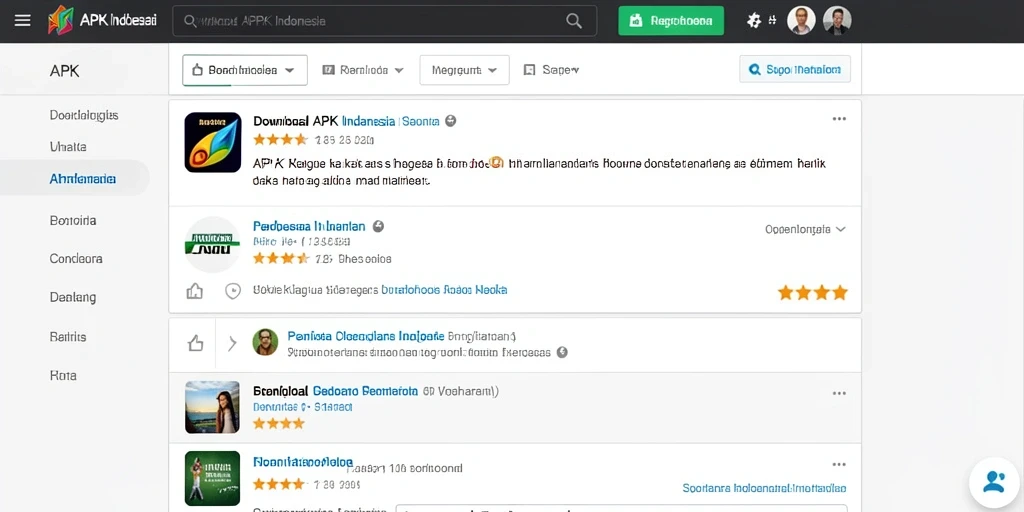Open Soortanra Inoloanatral link
This screenshot has width=1024, height=512.
[765, 488]
